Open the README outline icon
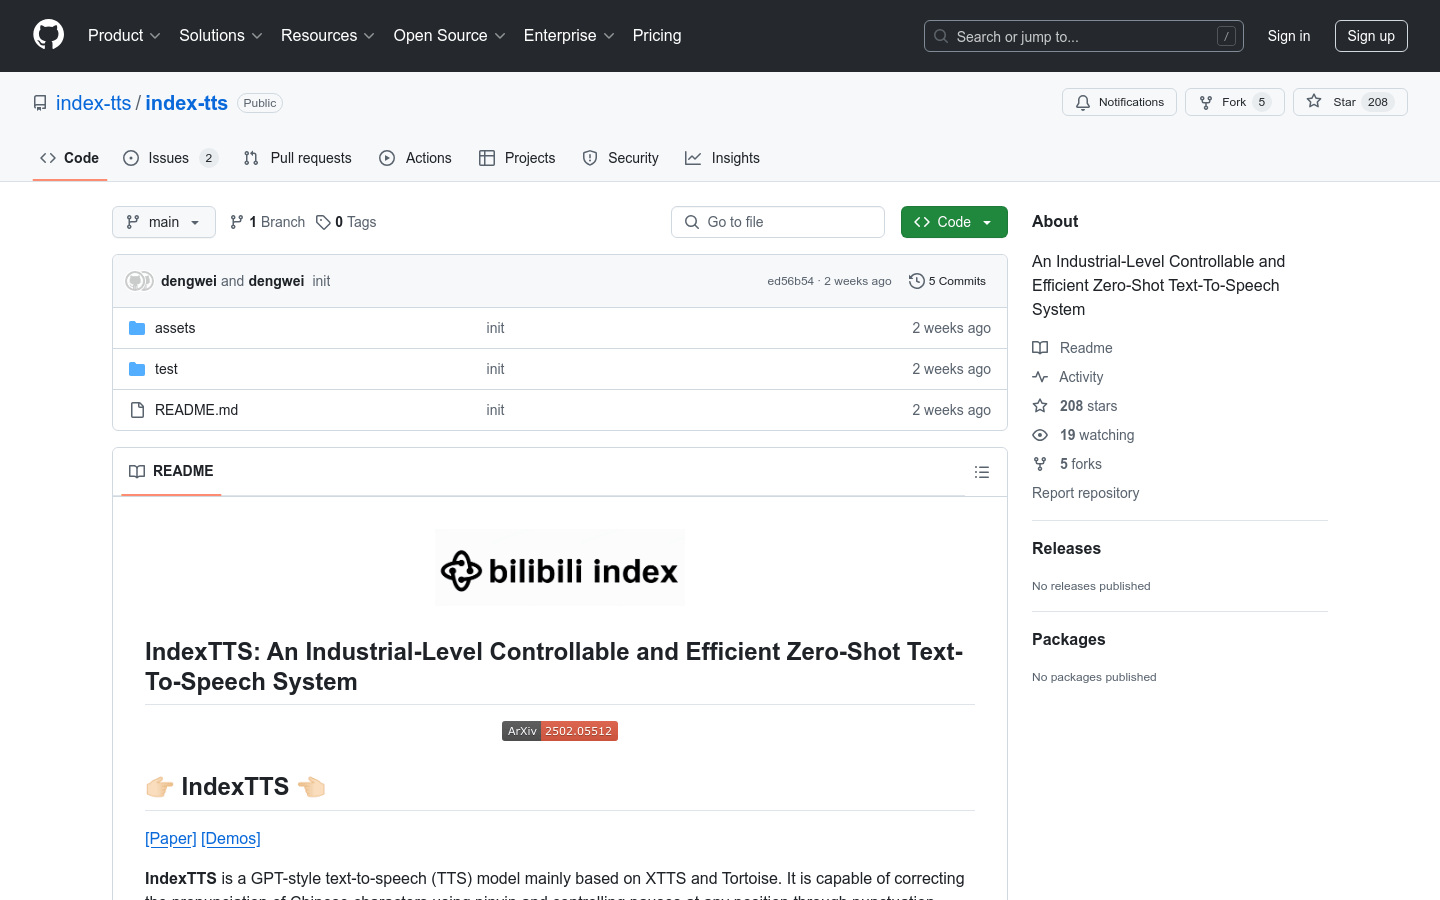1440x900 pixels. tap(982, 472)
